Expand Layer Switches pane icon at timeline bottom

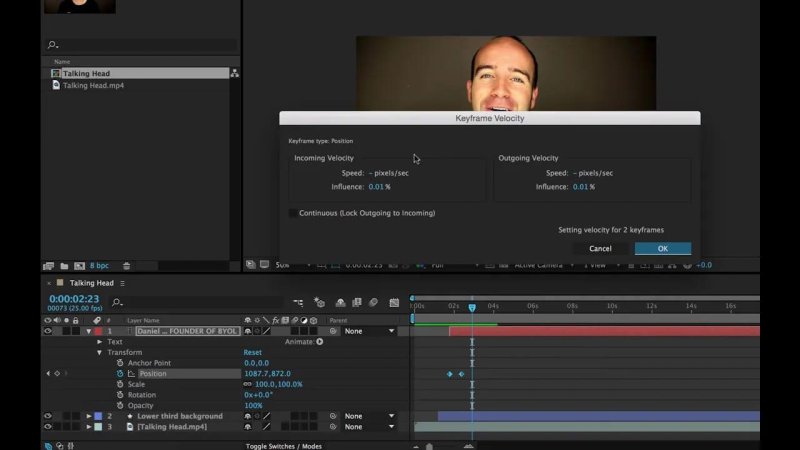tap(48, 446)
